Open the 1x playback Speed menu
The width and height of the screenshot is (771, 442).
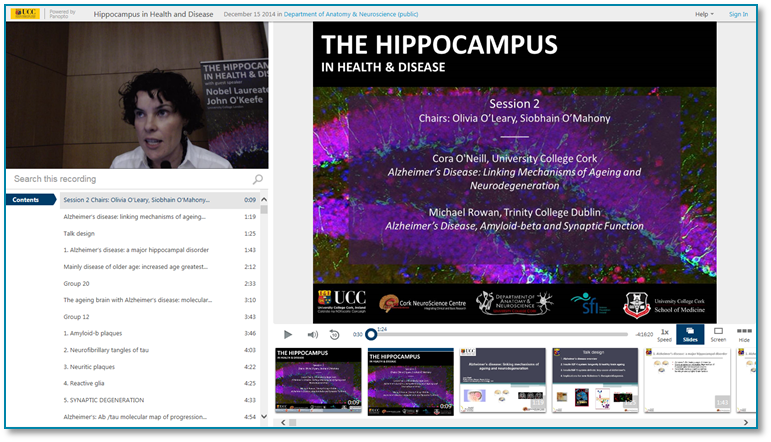tap(664, 334)
